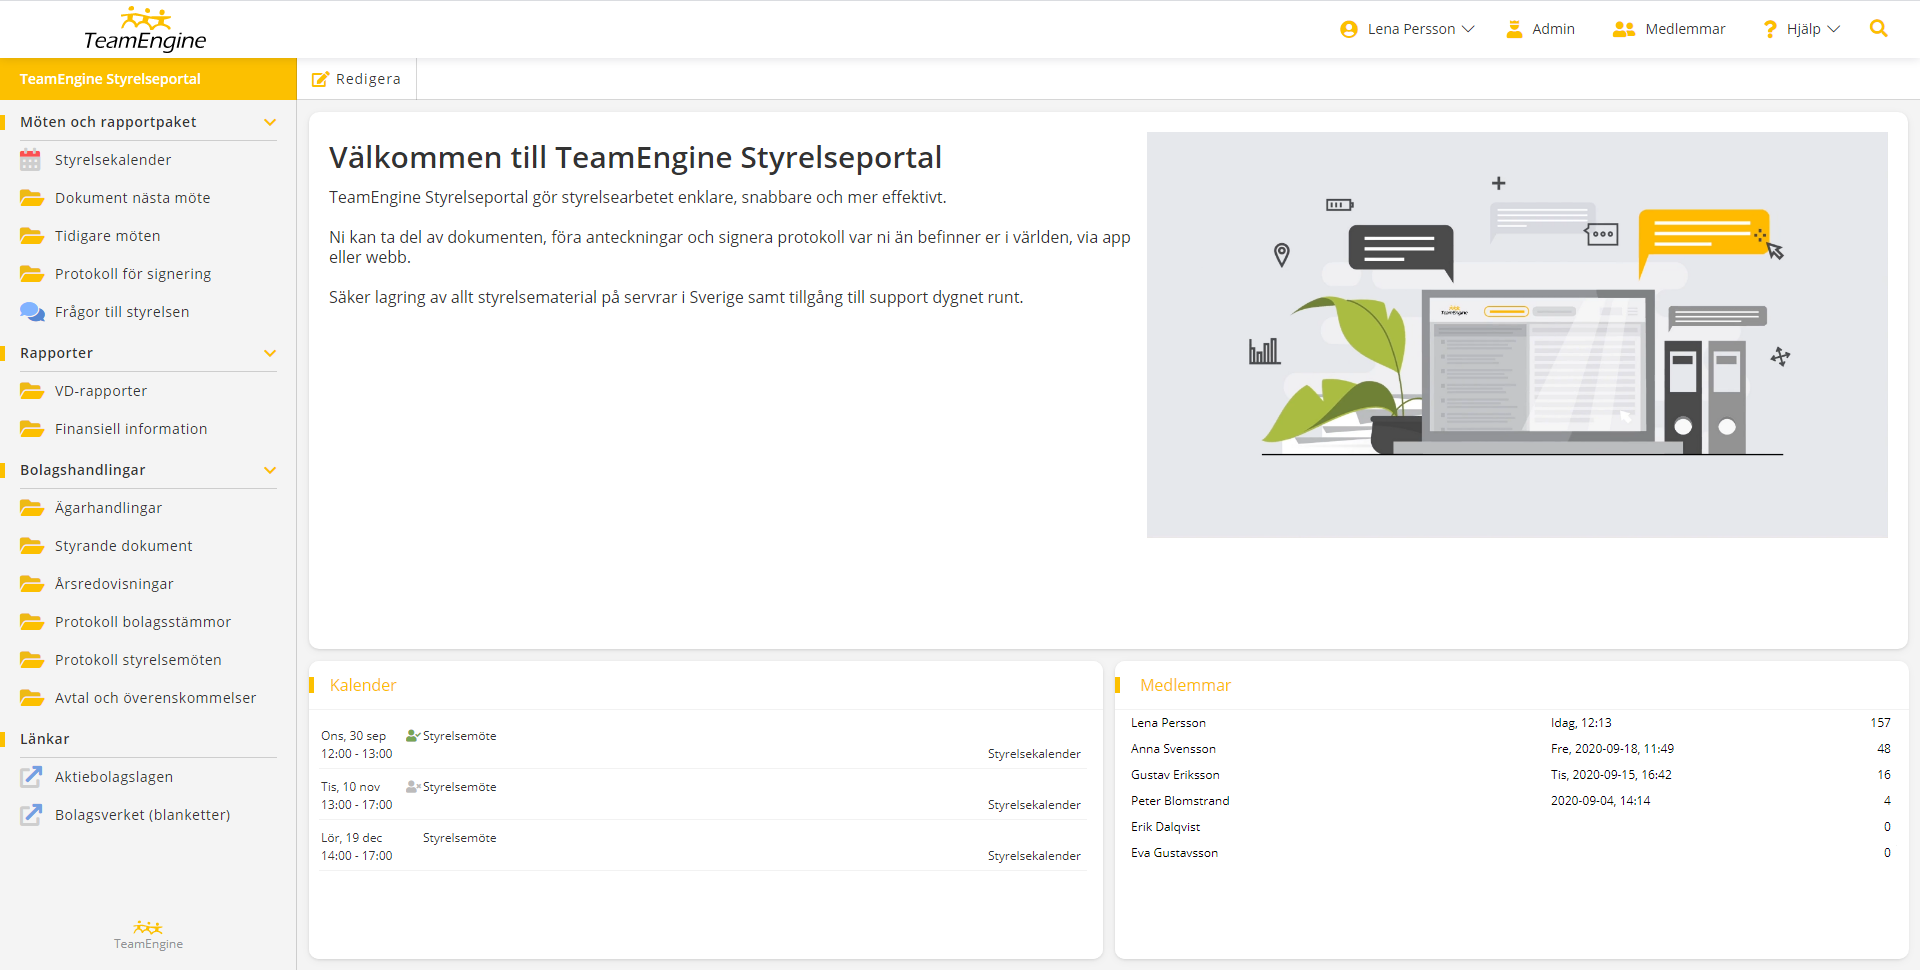
Task: Collapse the Möten och rapportpaket section
Action: click(270, 122)
